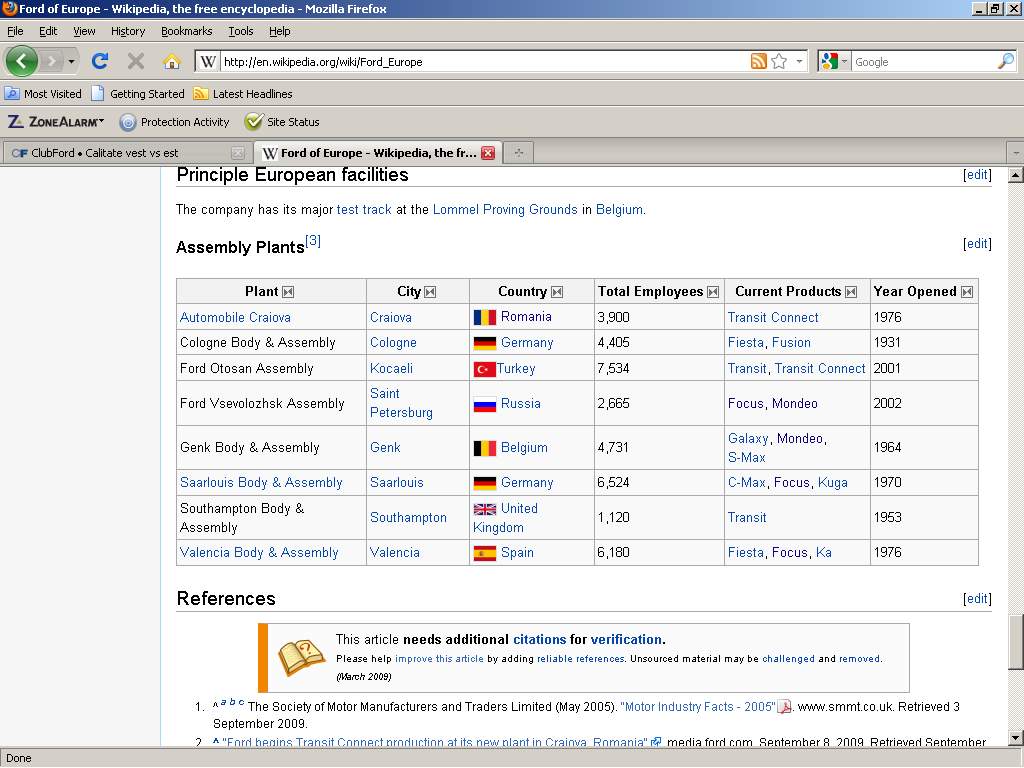Viewport: 1024px width, 768px height.
Task: Go to the Home page icon
Action: (x=172, y=61)
